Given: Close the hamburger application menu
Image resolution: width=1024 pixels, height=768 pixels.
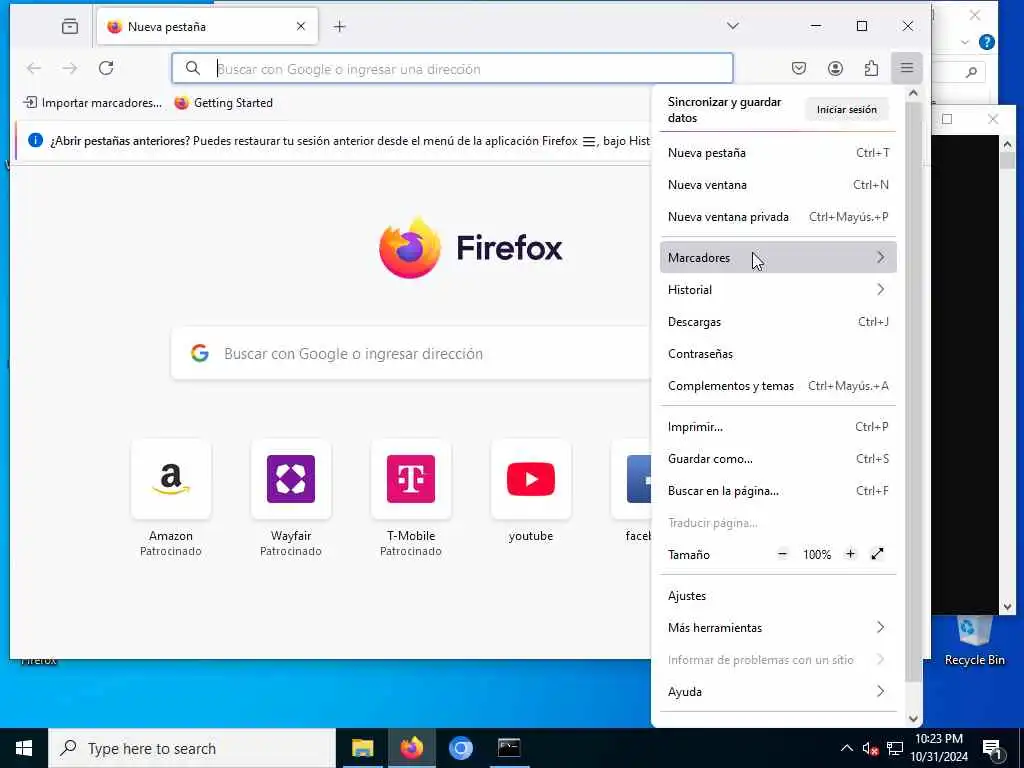Looking at the screenshot, I should [x=906, y=68].
